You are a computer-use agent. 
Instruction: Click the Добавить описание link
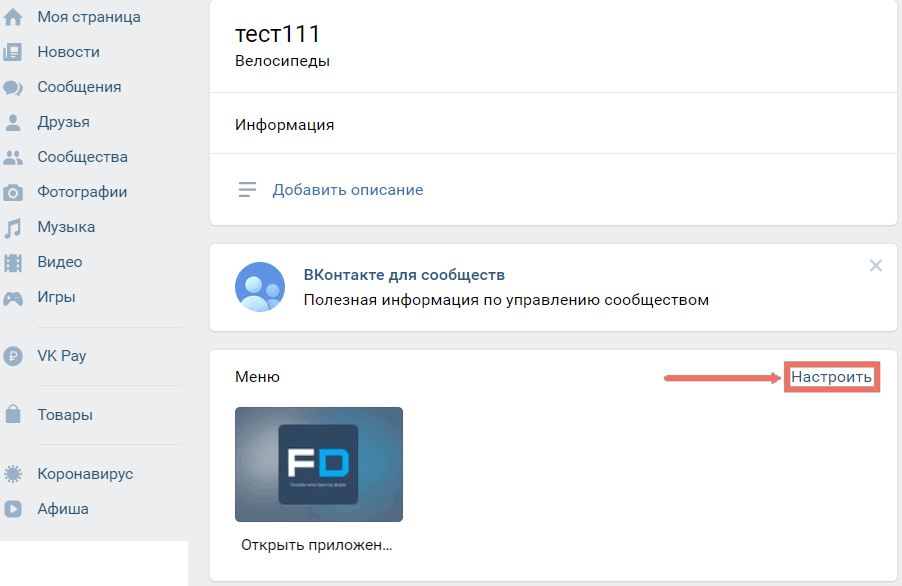(347, 190)
